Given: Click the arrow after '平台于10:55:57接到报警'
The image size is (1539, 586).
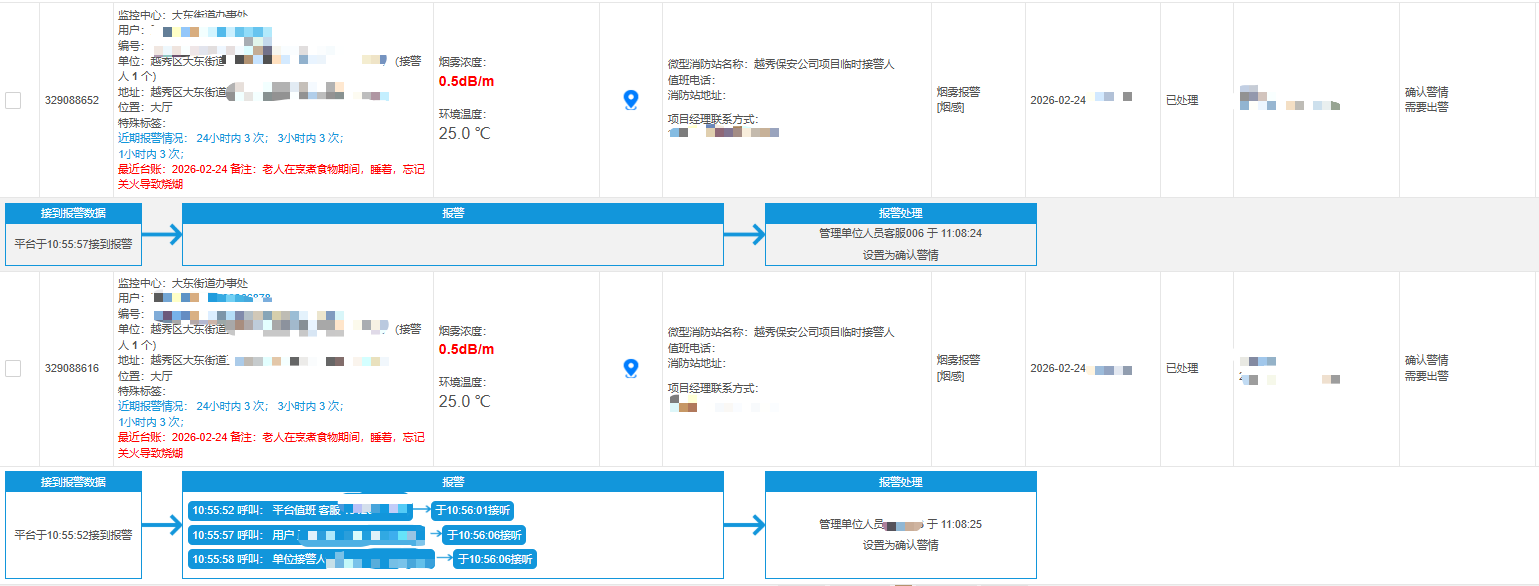Looking at the screenshot, I should [x=161, y=236].
